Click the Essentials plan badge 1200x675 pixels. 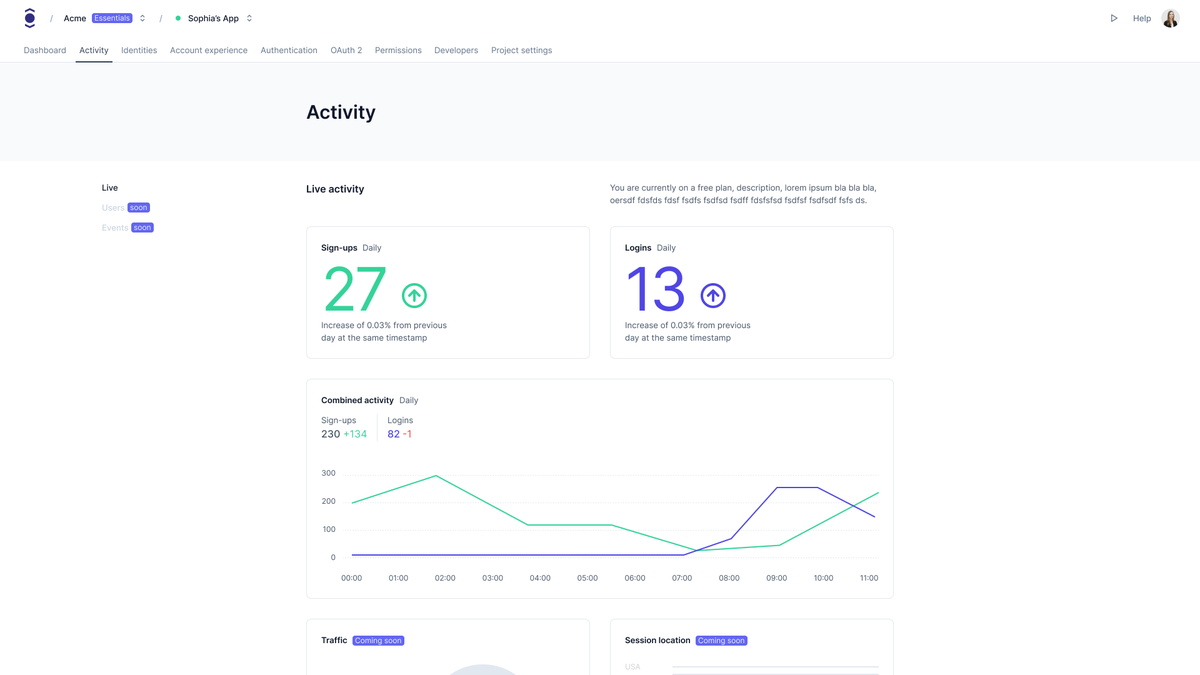pos(112,18)
